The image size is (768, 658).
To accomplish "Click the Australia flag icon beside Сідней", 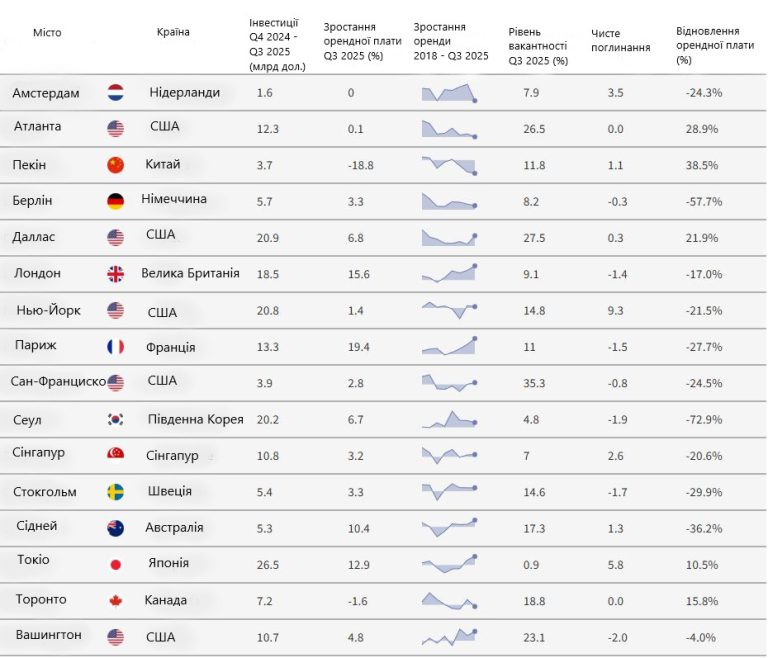I will [115, 528].
